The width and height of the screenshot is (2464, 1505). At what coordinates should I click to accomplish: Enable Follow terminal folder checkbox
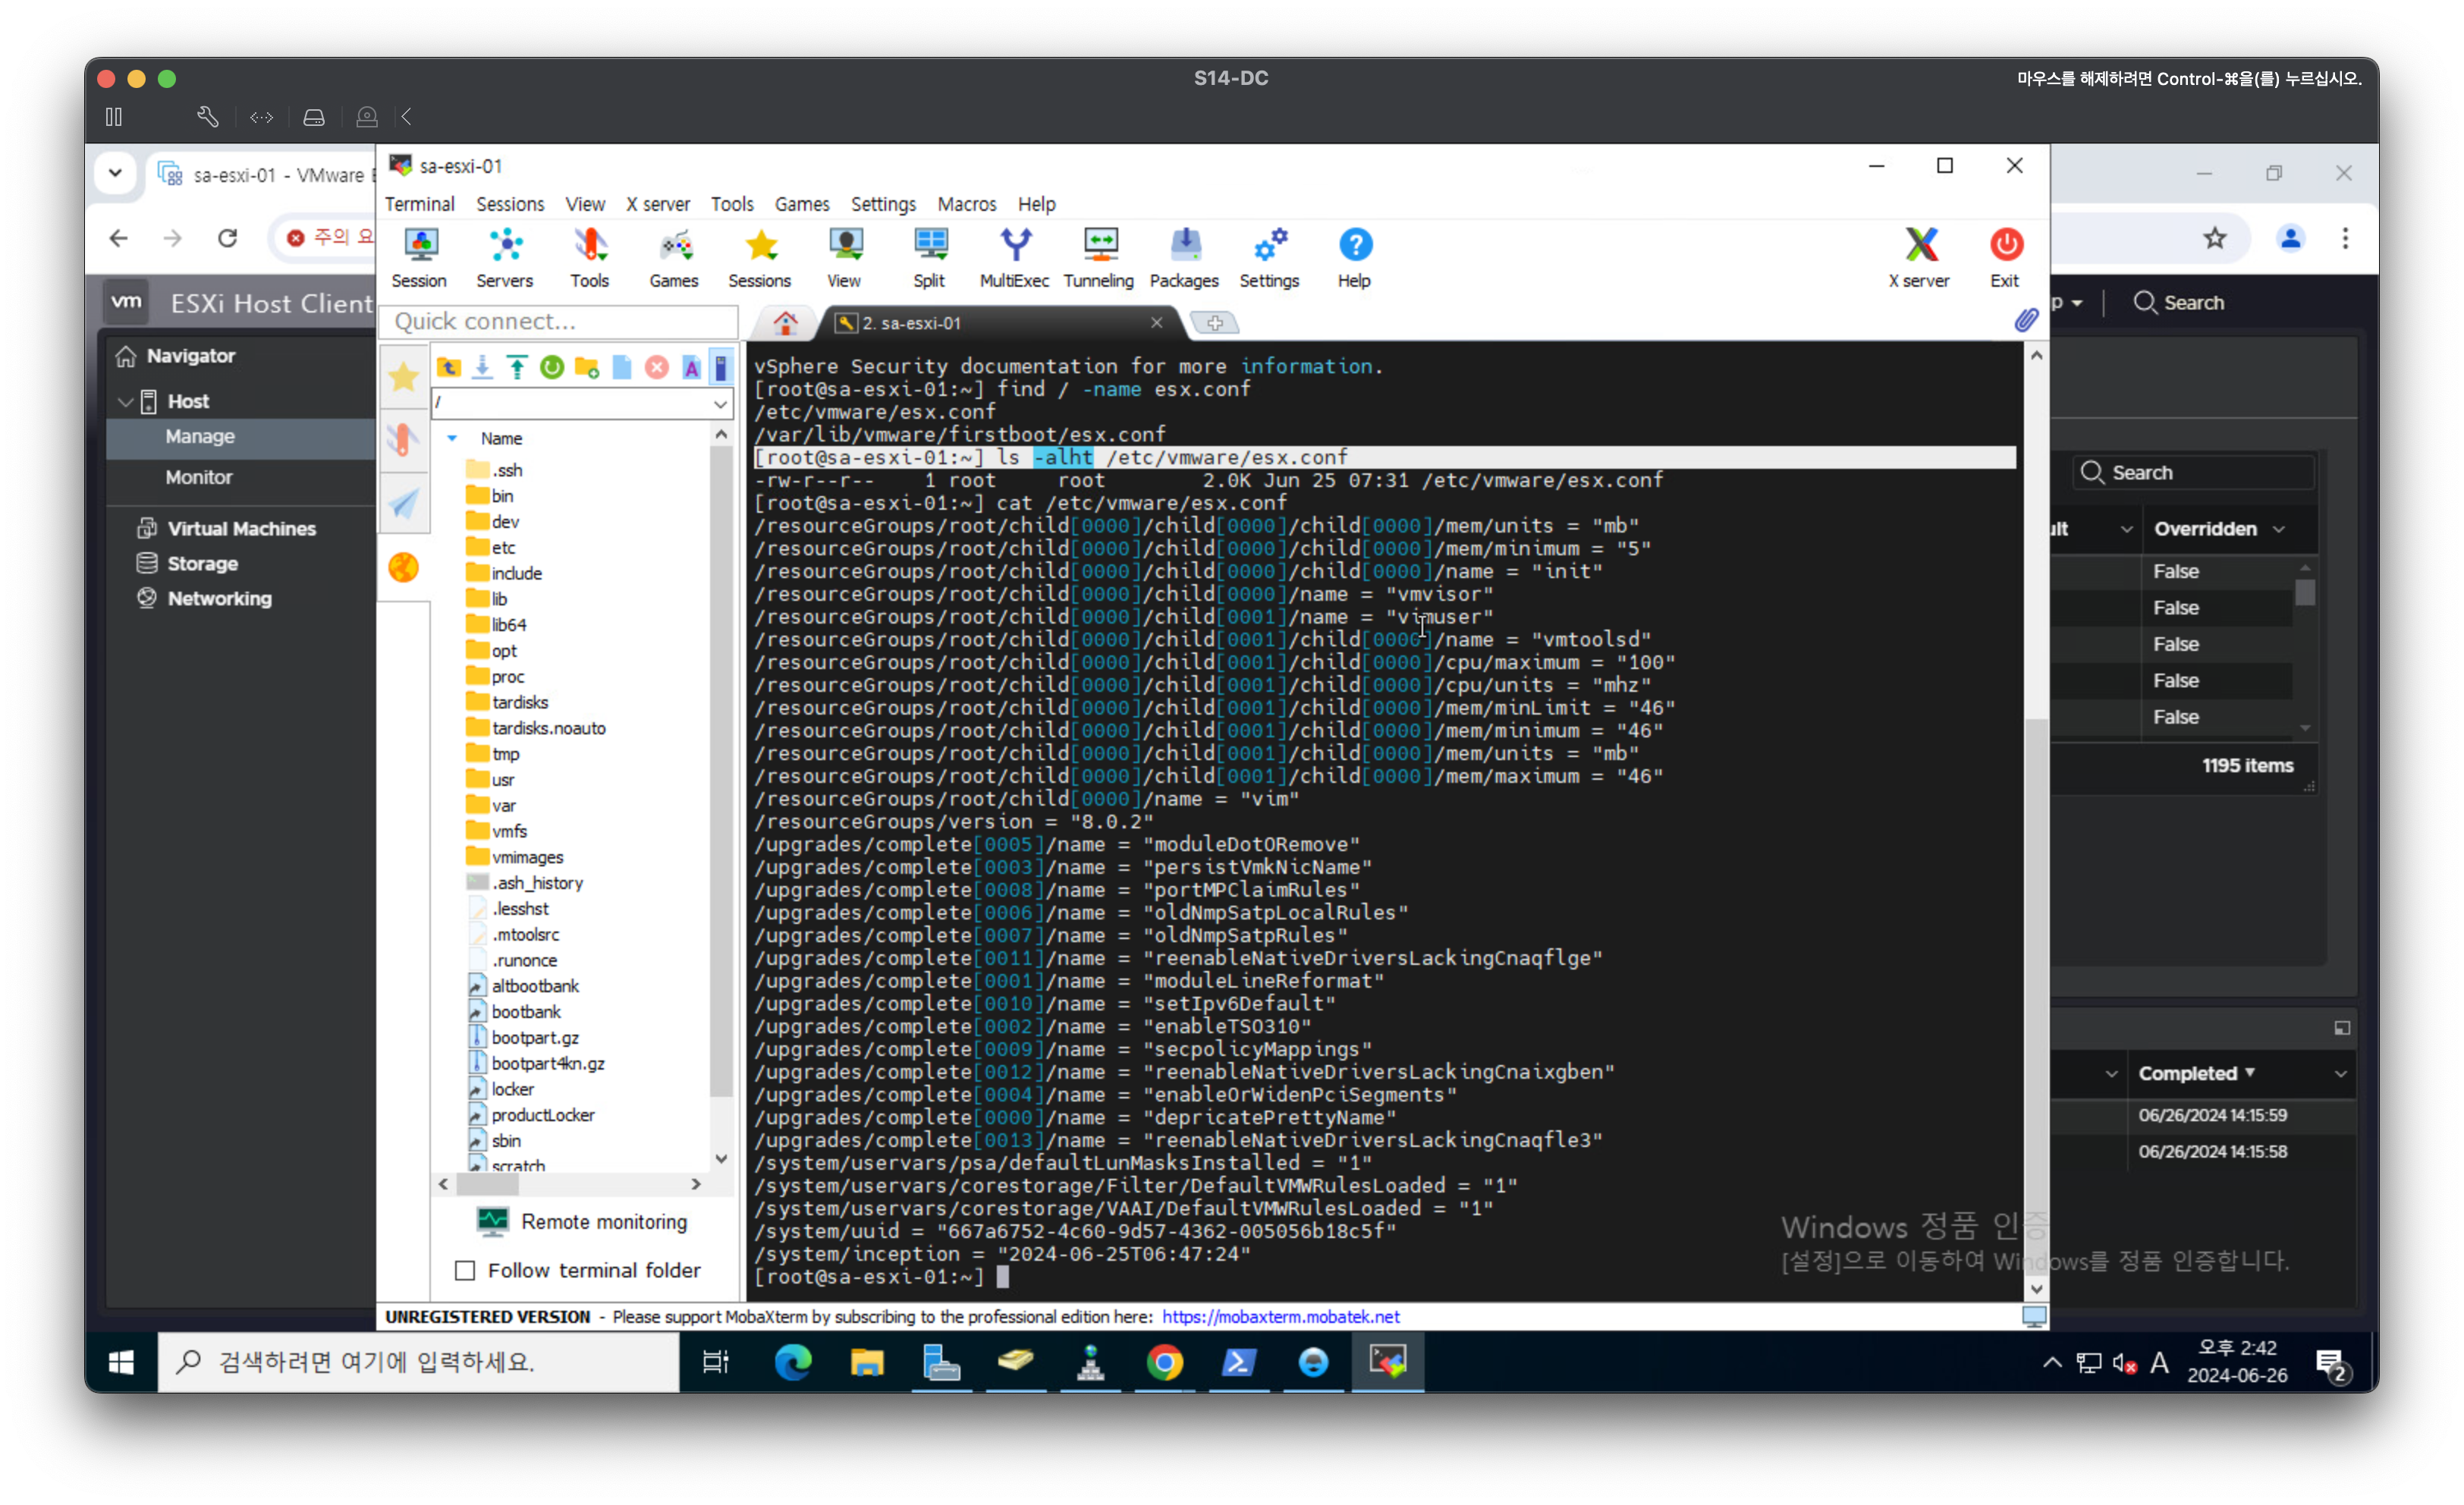tap(465, 1270)
